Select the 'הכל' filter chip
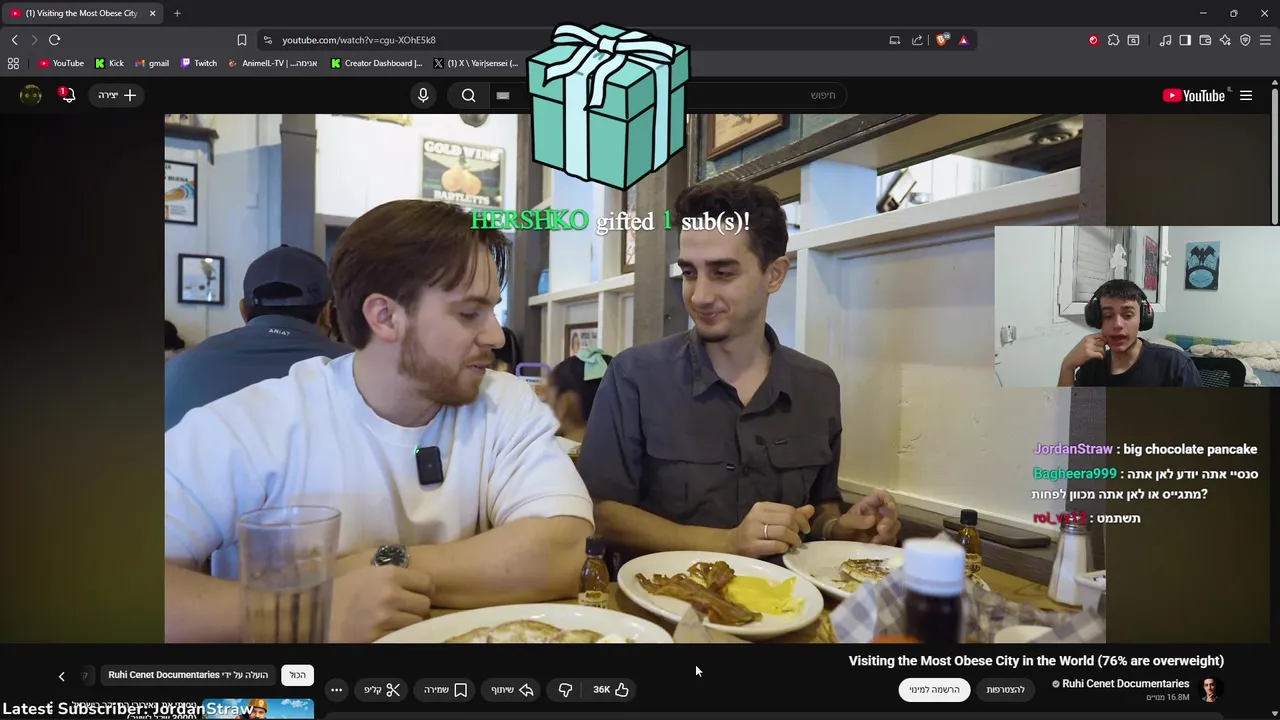 click(x=298, y=675)
